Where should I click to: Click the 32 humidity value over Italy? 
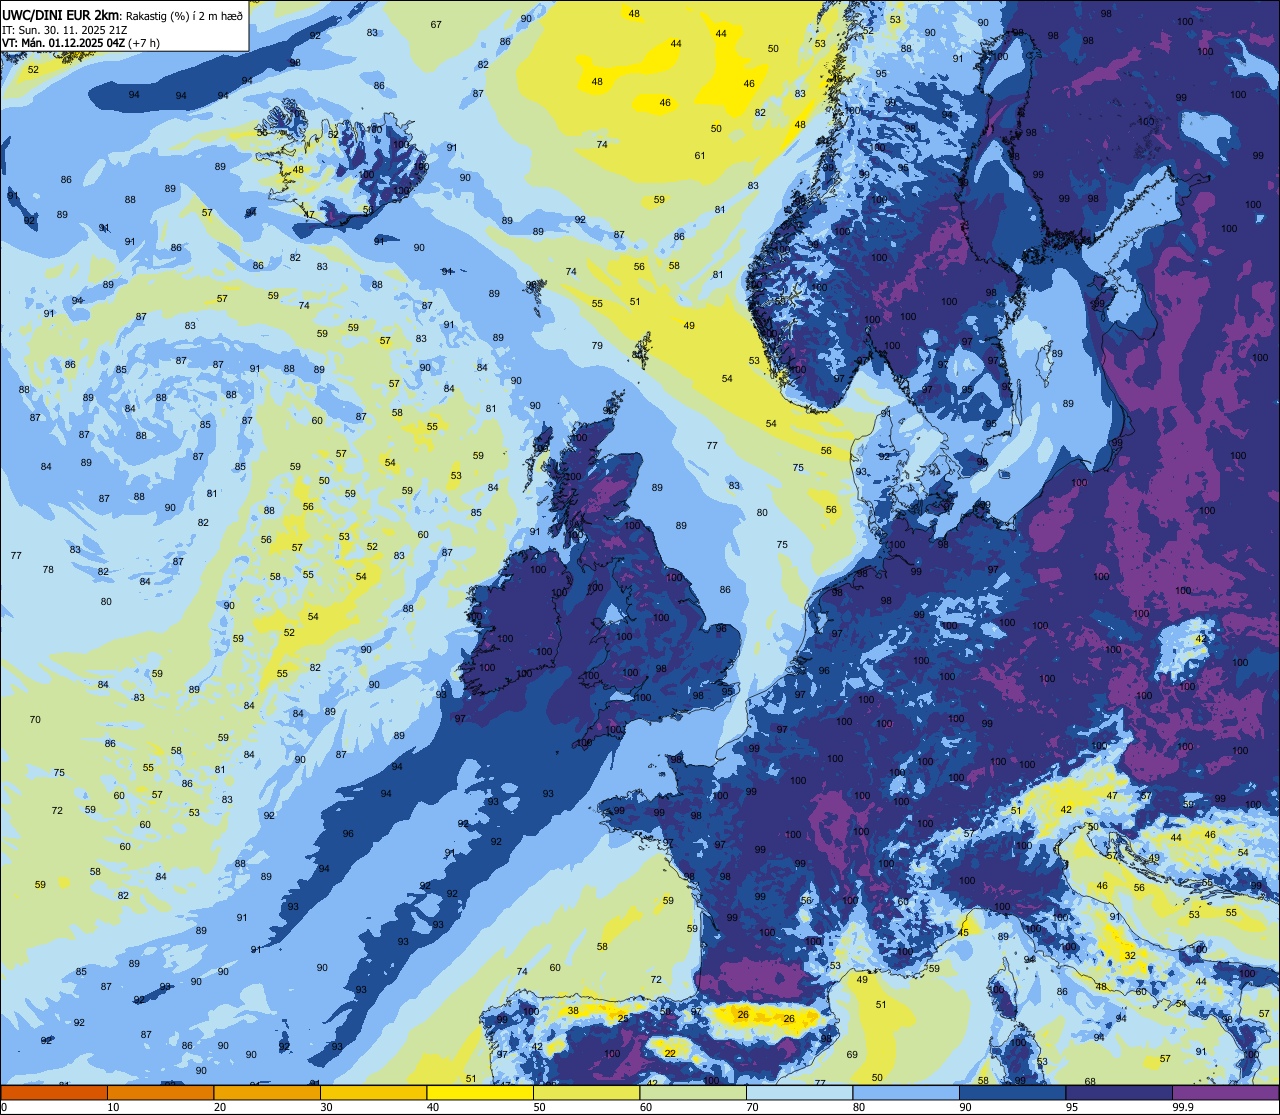[1130, 955]
